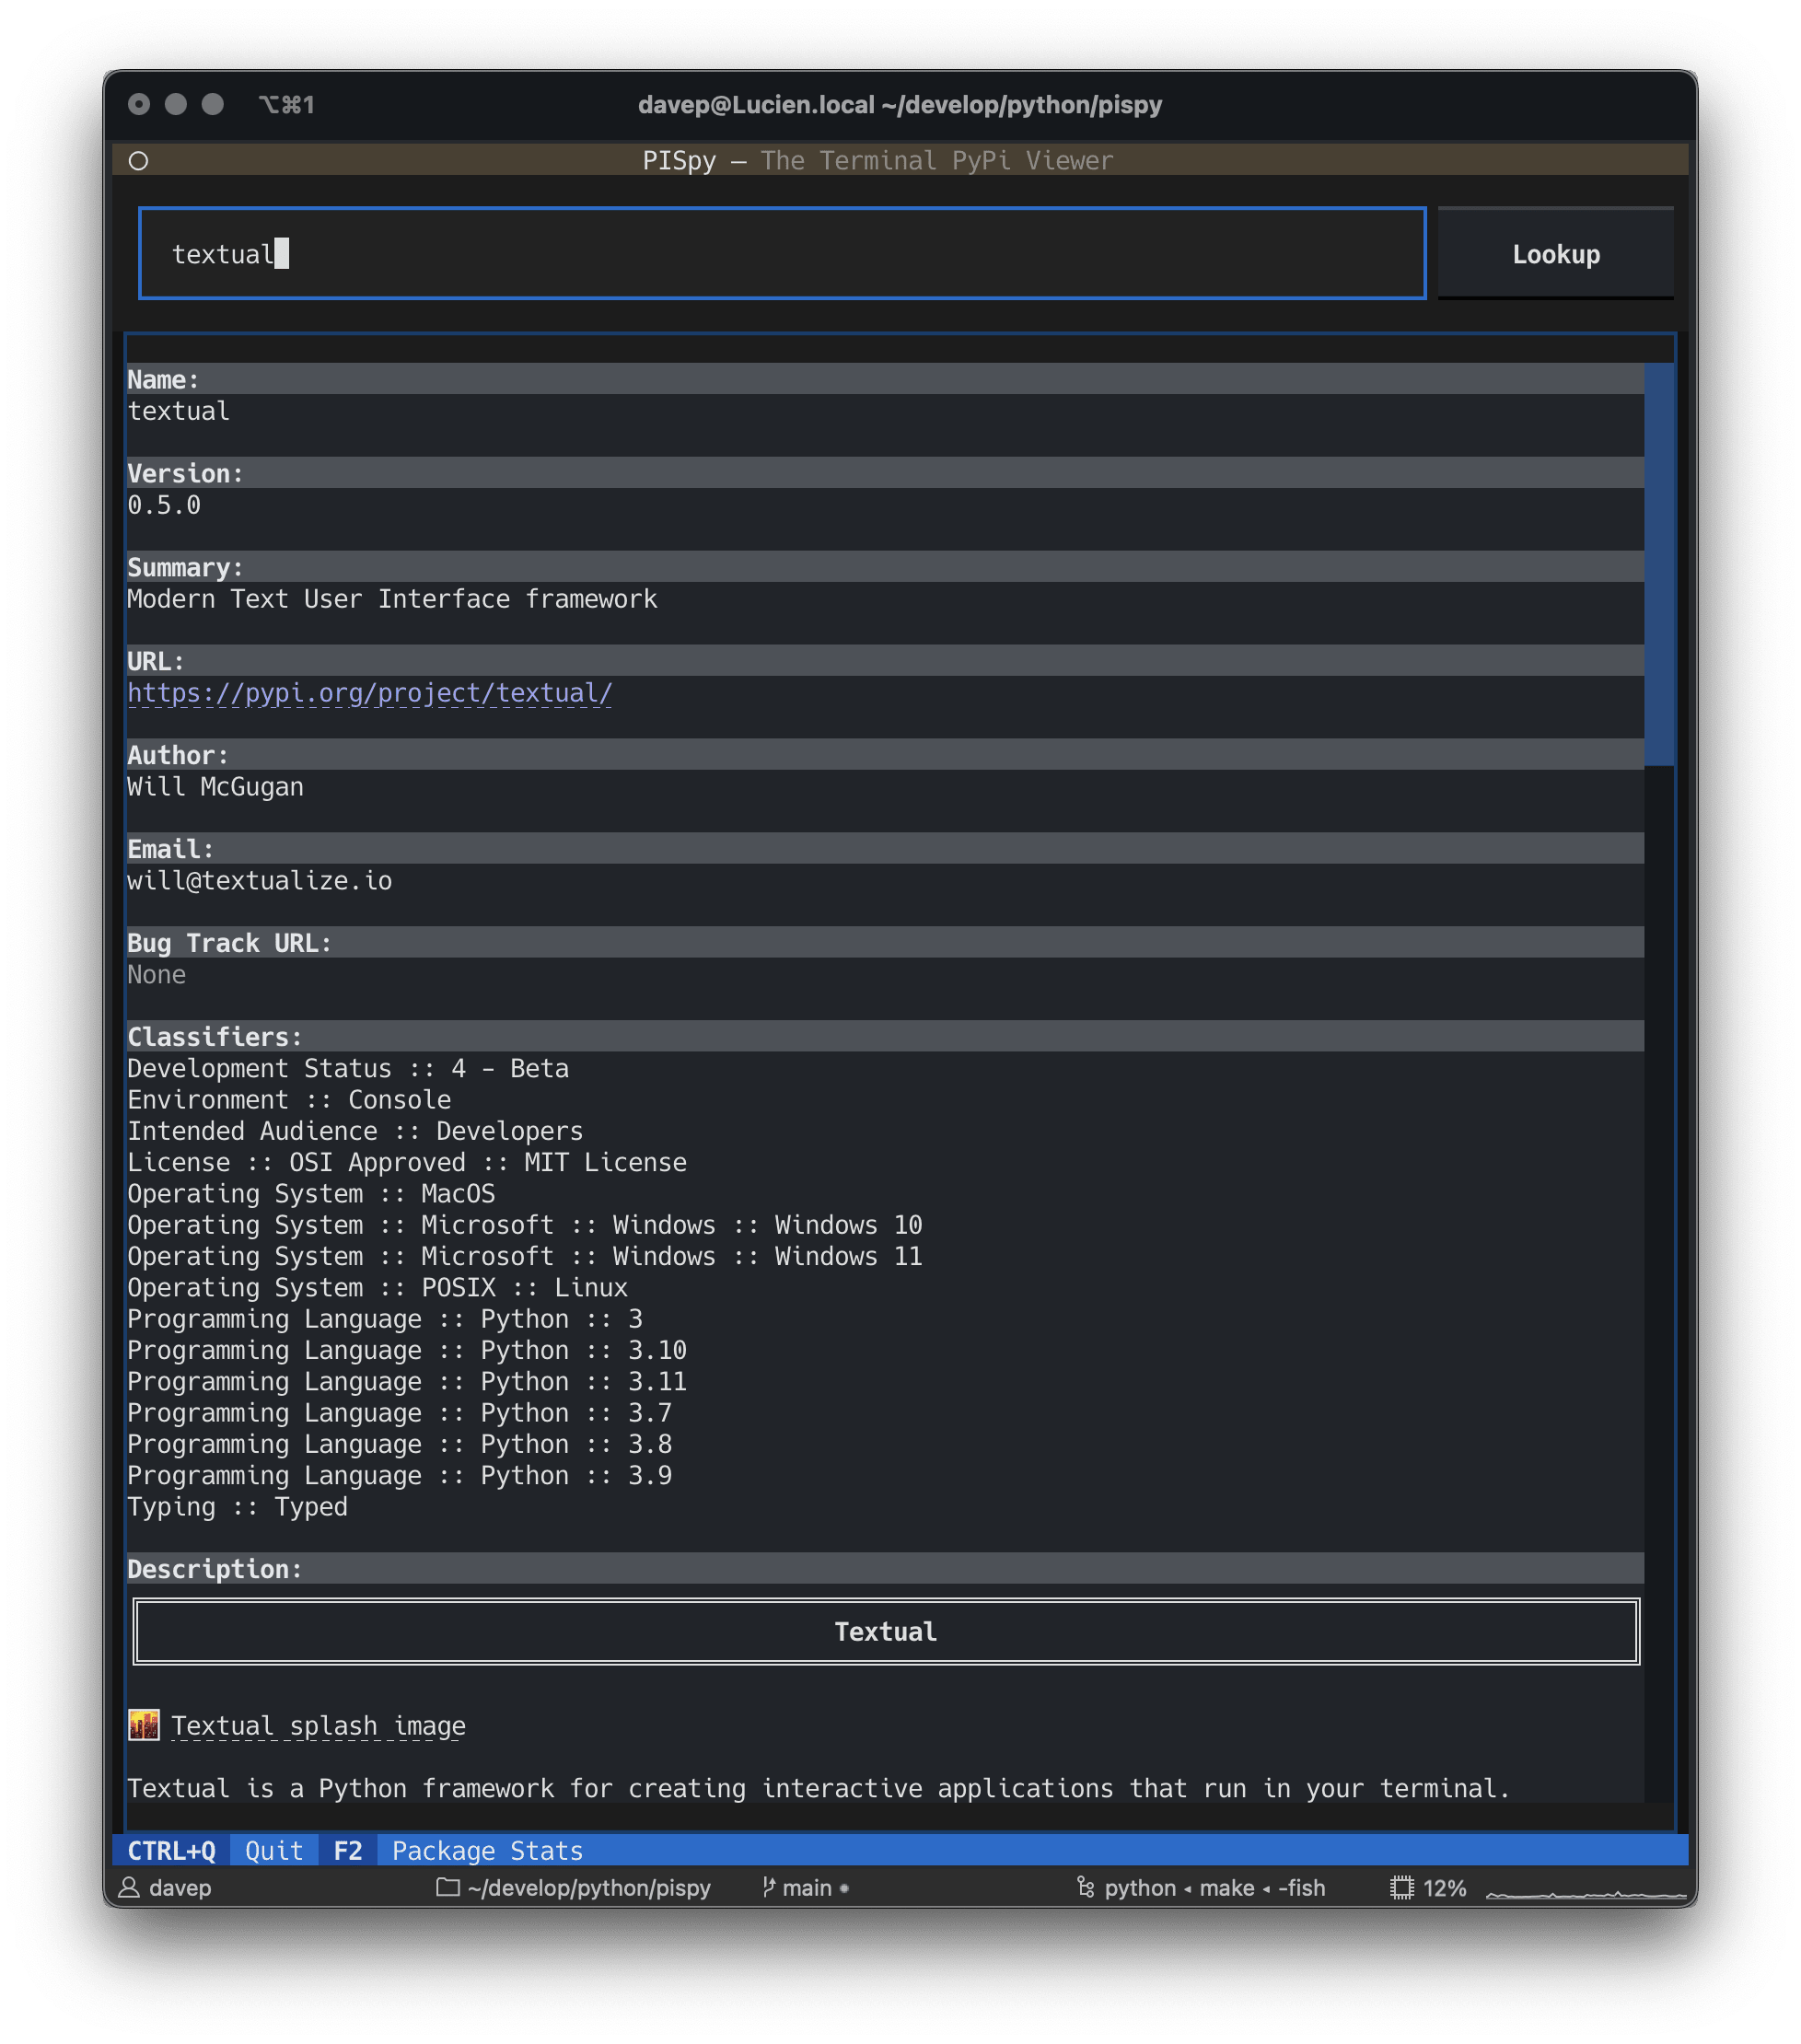Click the modified dot after the main branch
This screenshot has height=2044, width=1801.
pos(845,1890)
